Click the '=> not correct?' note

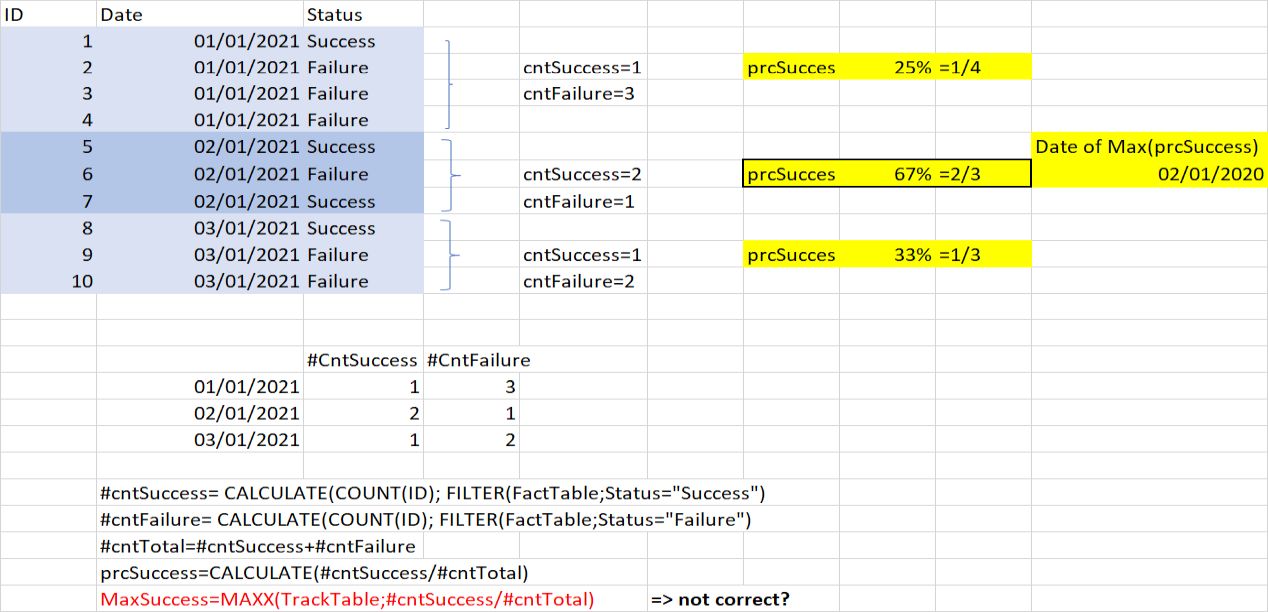(720, 599)
